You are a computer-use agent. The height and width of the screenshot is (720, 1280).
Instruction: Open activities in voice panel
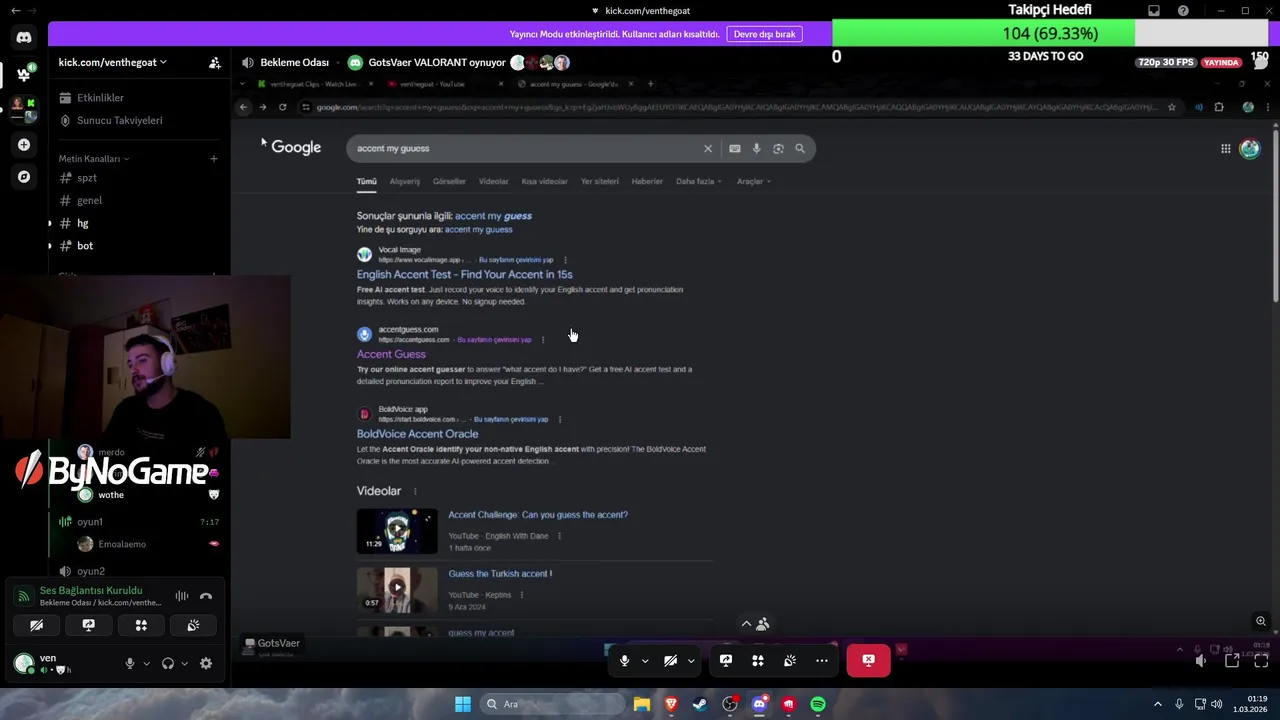(141, 625)
